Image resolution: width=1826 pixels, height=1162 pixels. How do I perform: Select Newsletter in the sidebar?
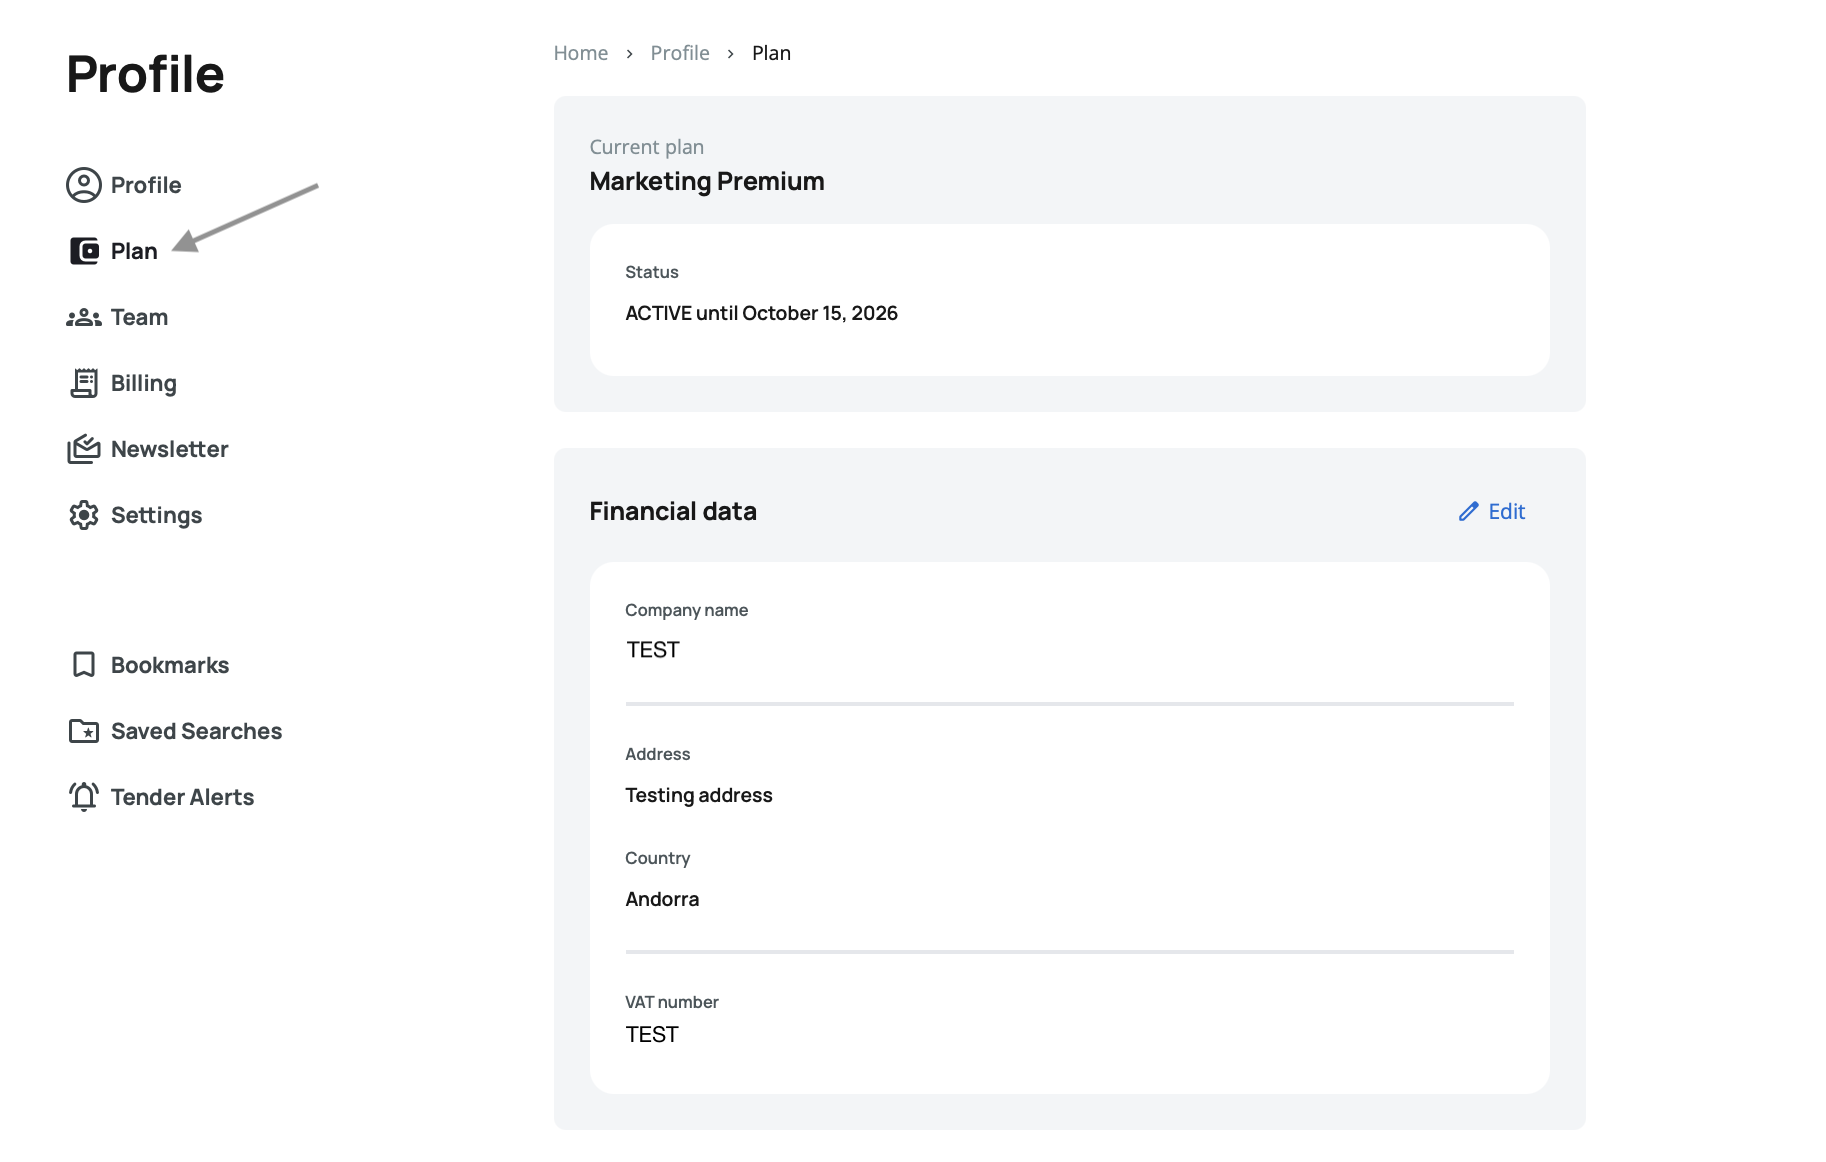169,449
